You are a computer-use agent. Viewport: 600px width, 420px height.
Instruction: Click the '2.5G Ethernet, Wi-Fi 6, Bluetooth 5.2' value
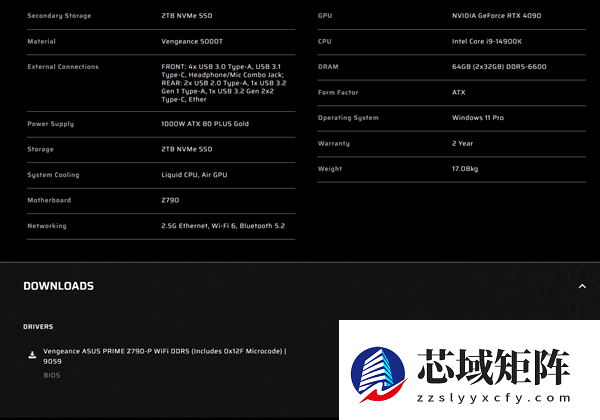pos(223,226)
